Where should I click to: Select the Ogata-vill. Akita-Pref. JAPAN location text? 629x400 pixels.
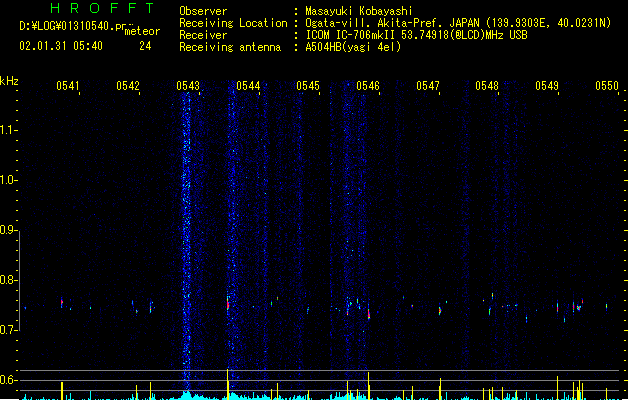coord(458,23)
